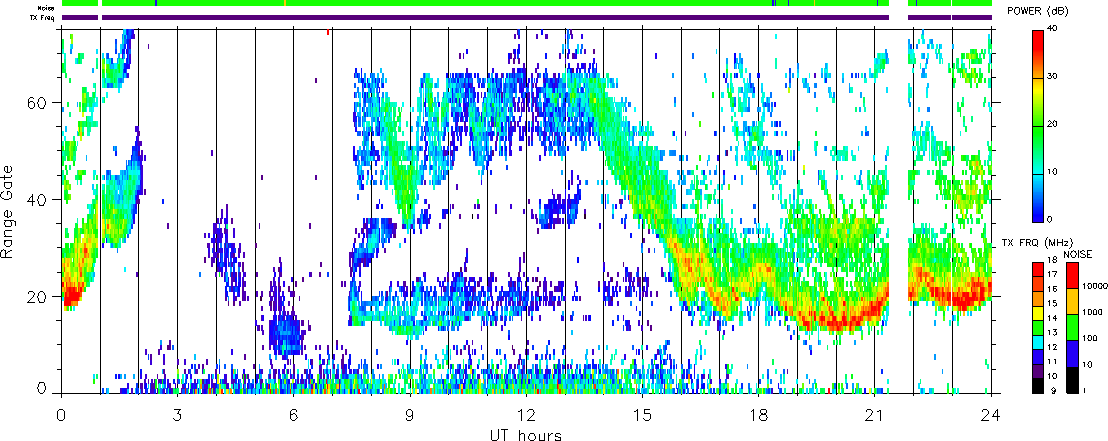Click the 'UT hours' x-axis title
The width and height of the screenshot is (1108, 441).
click(x=526, y=434)
